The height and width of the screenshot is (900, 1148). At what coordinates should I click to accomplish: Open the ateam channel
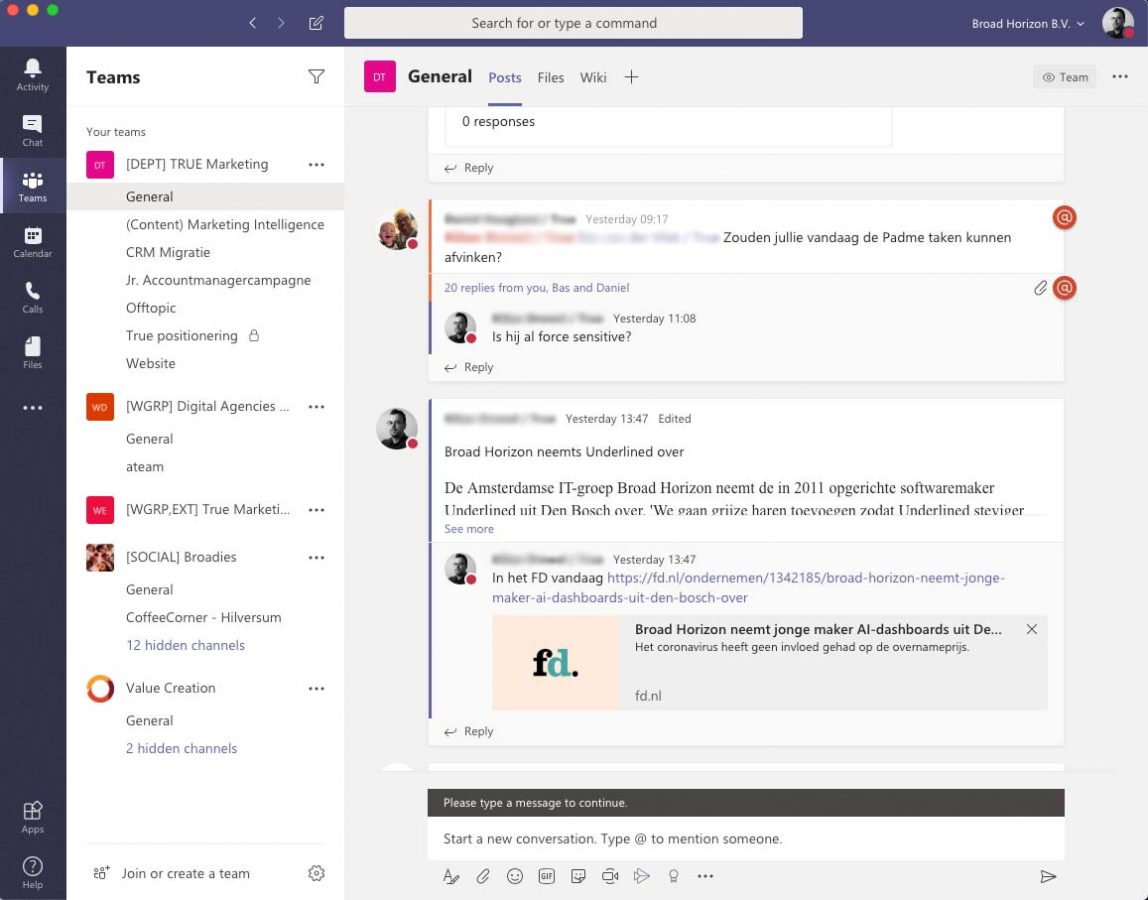point(144,466)
